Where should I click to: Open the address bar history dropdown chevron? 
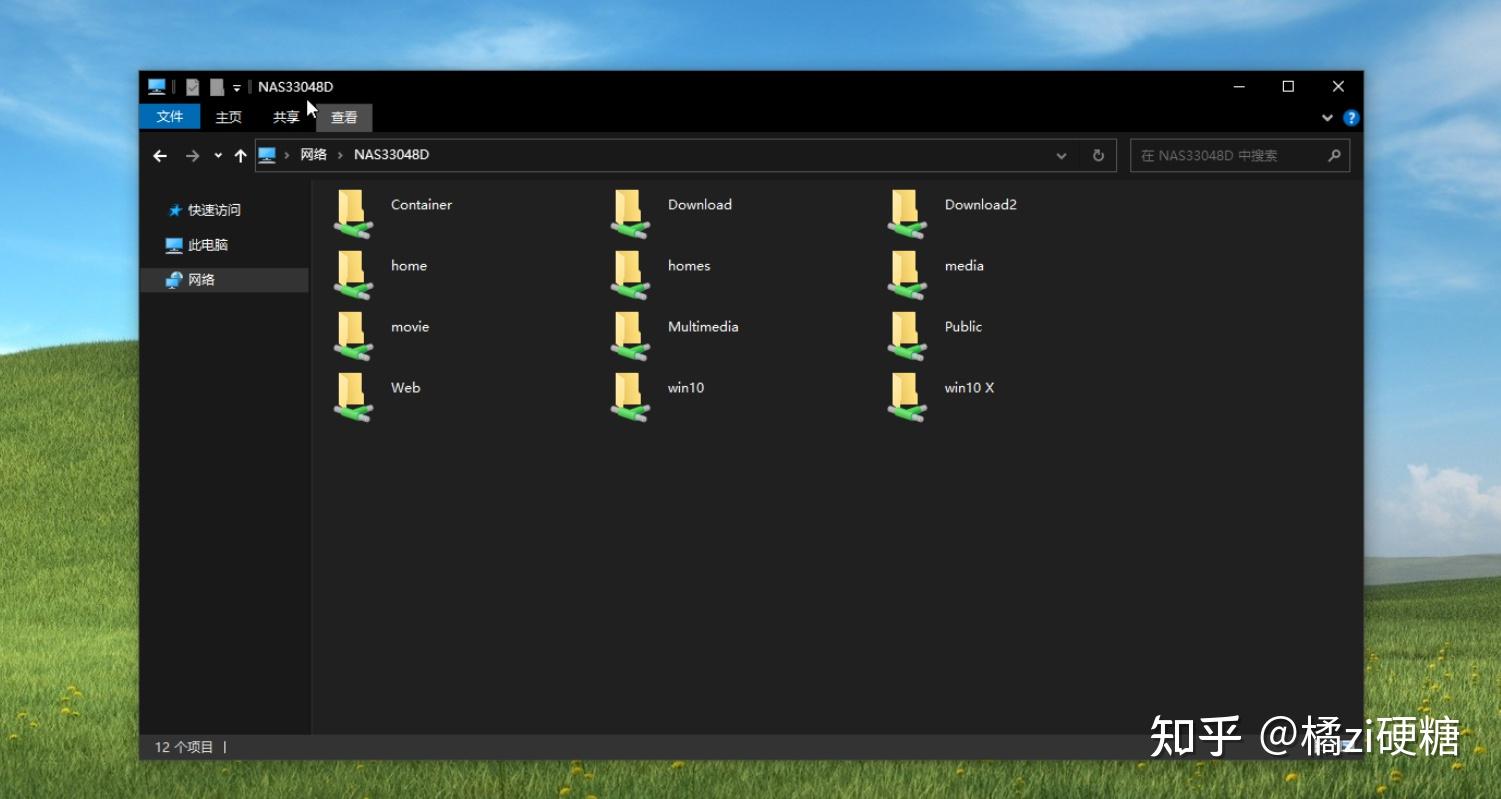(x=1061, y=155)
